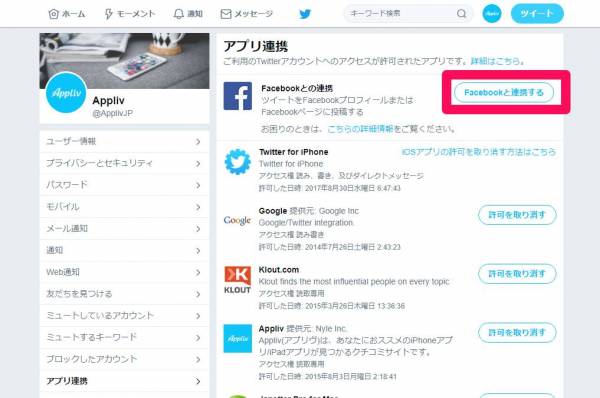Revoke access for Klout.com

[x=517, y=274]
